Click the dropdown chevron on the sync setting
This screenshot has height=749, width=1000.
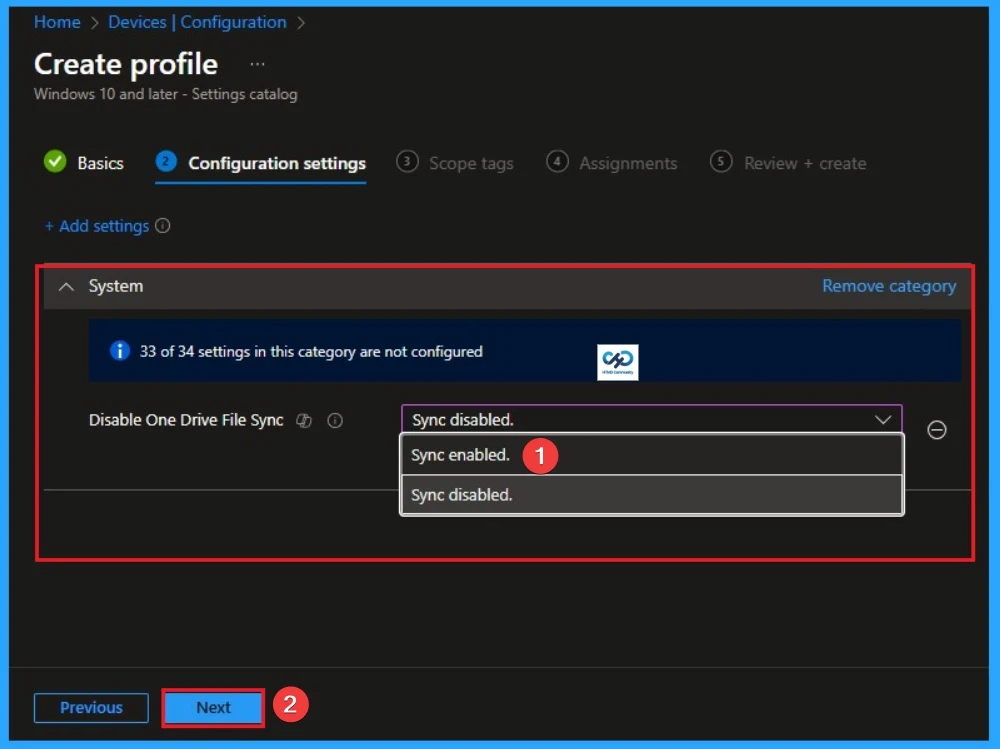(883, 420)
